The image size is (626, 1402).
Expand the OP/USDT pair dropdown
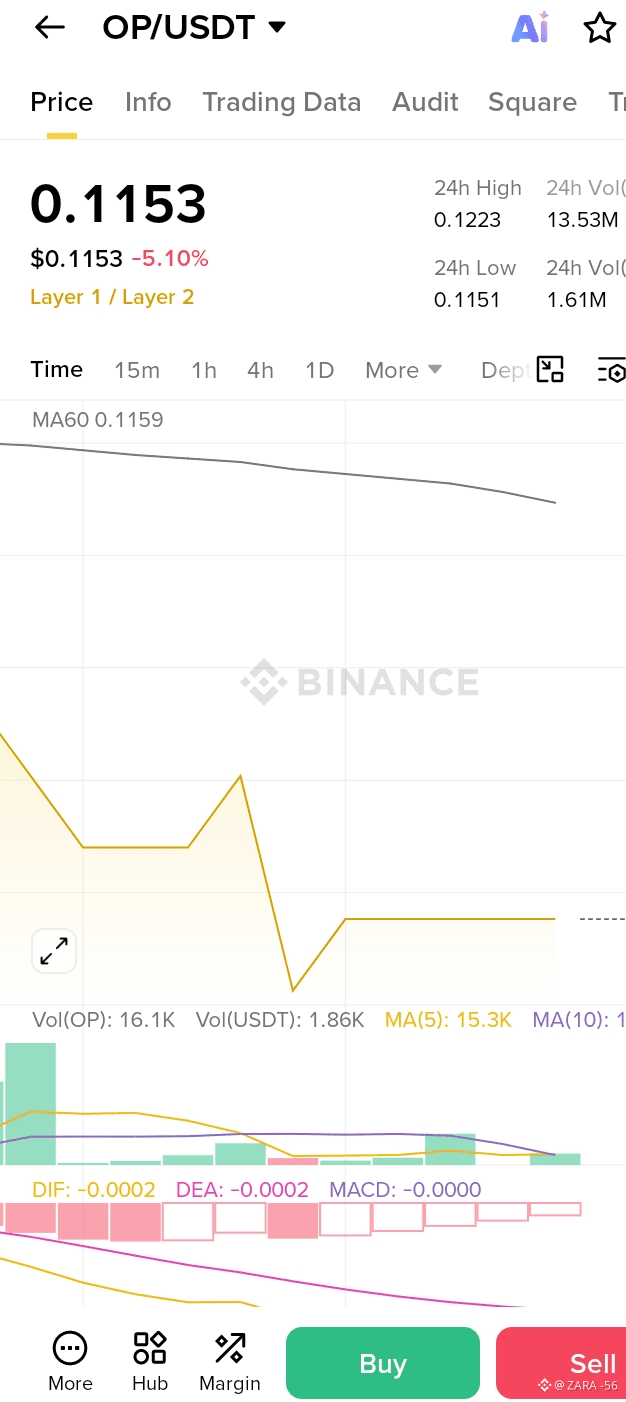[277, 27]
